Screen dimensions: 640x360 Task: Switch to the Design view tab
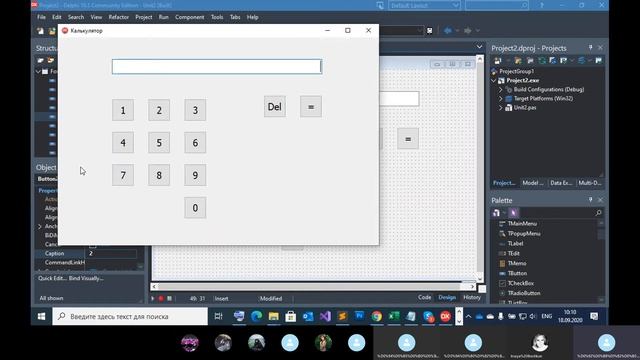click(447, 298)
